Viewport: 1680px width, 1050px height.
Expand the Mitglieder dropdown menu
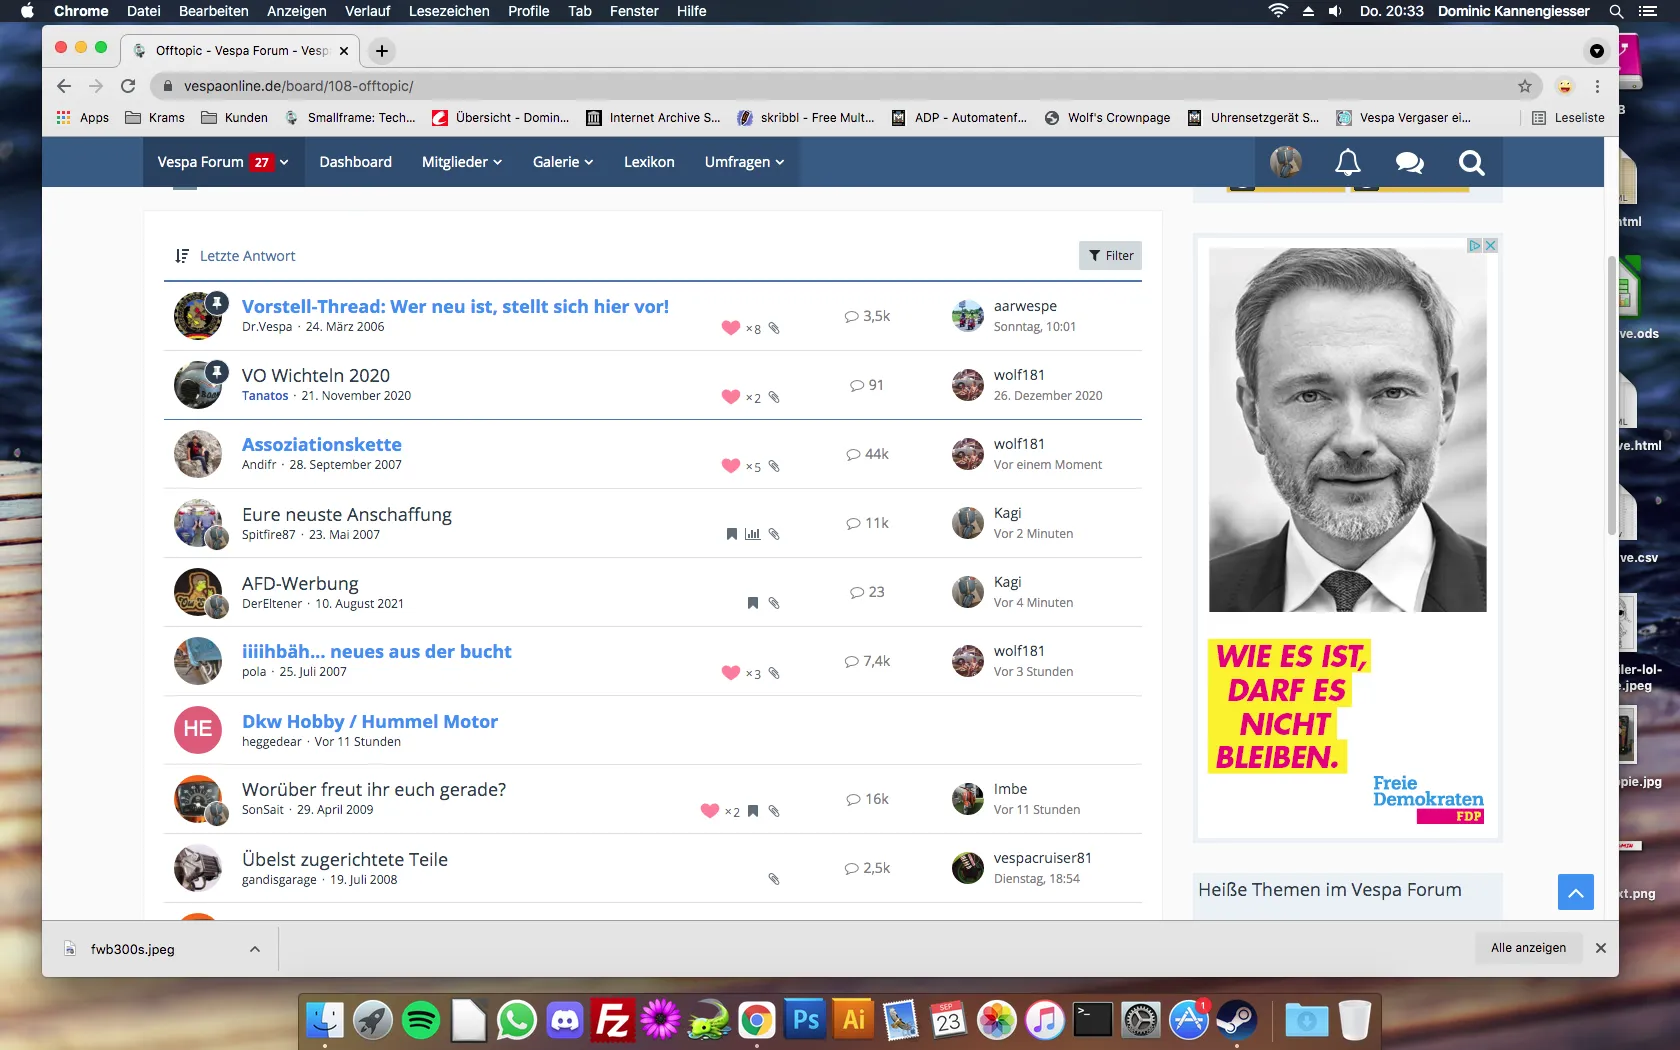click(x=461, y=162)
